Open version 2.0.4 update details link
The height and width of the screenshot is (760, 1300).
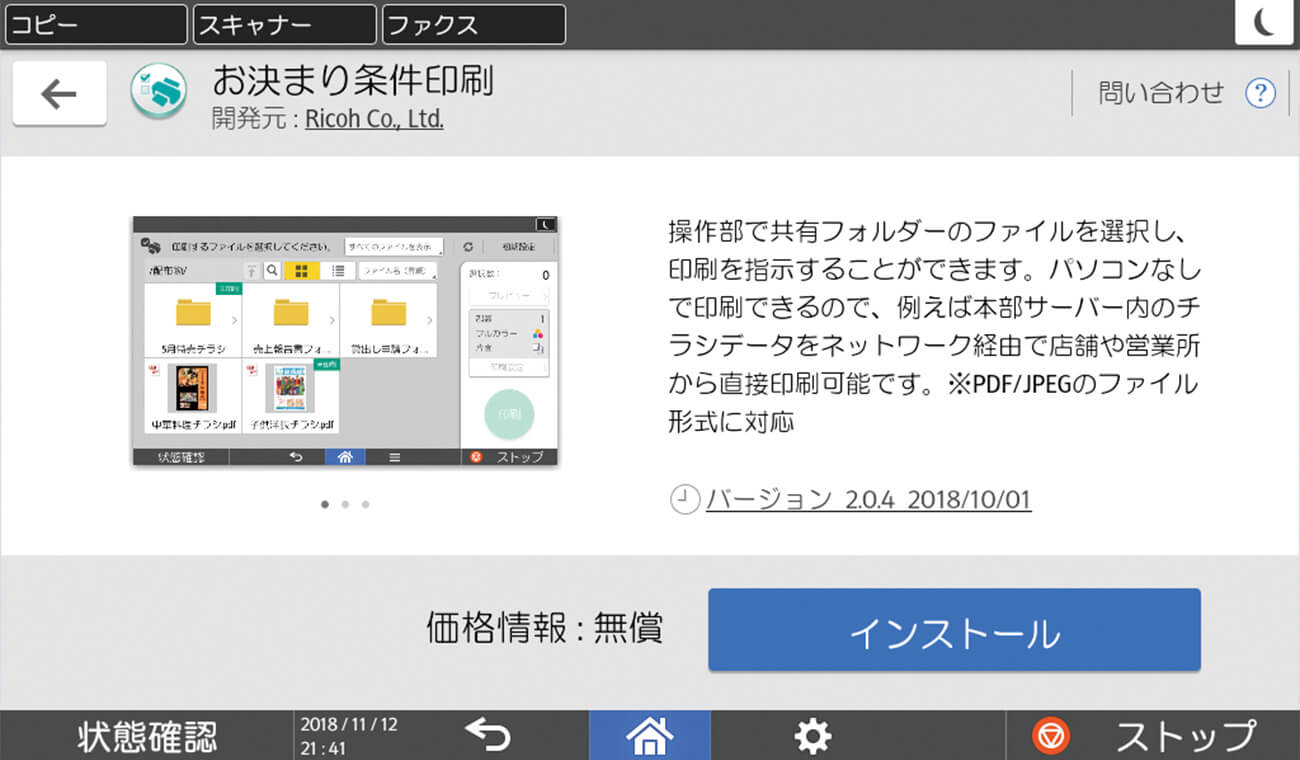[870, 498]
